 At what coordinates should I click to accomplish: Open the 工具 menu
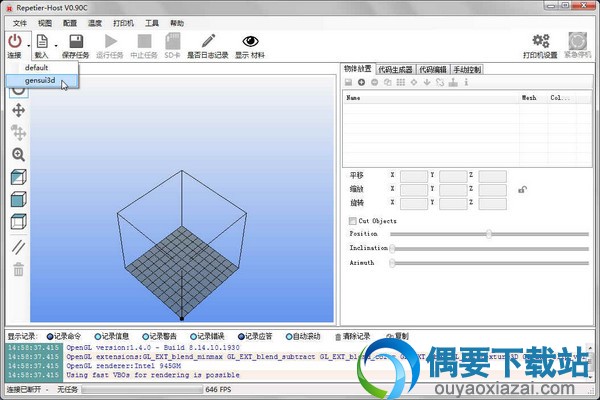coord(152,23)
